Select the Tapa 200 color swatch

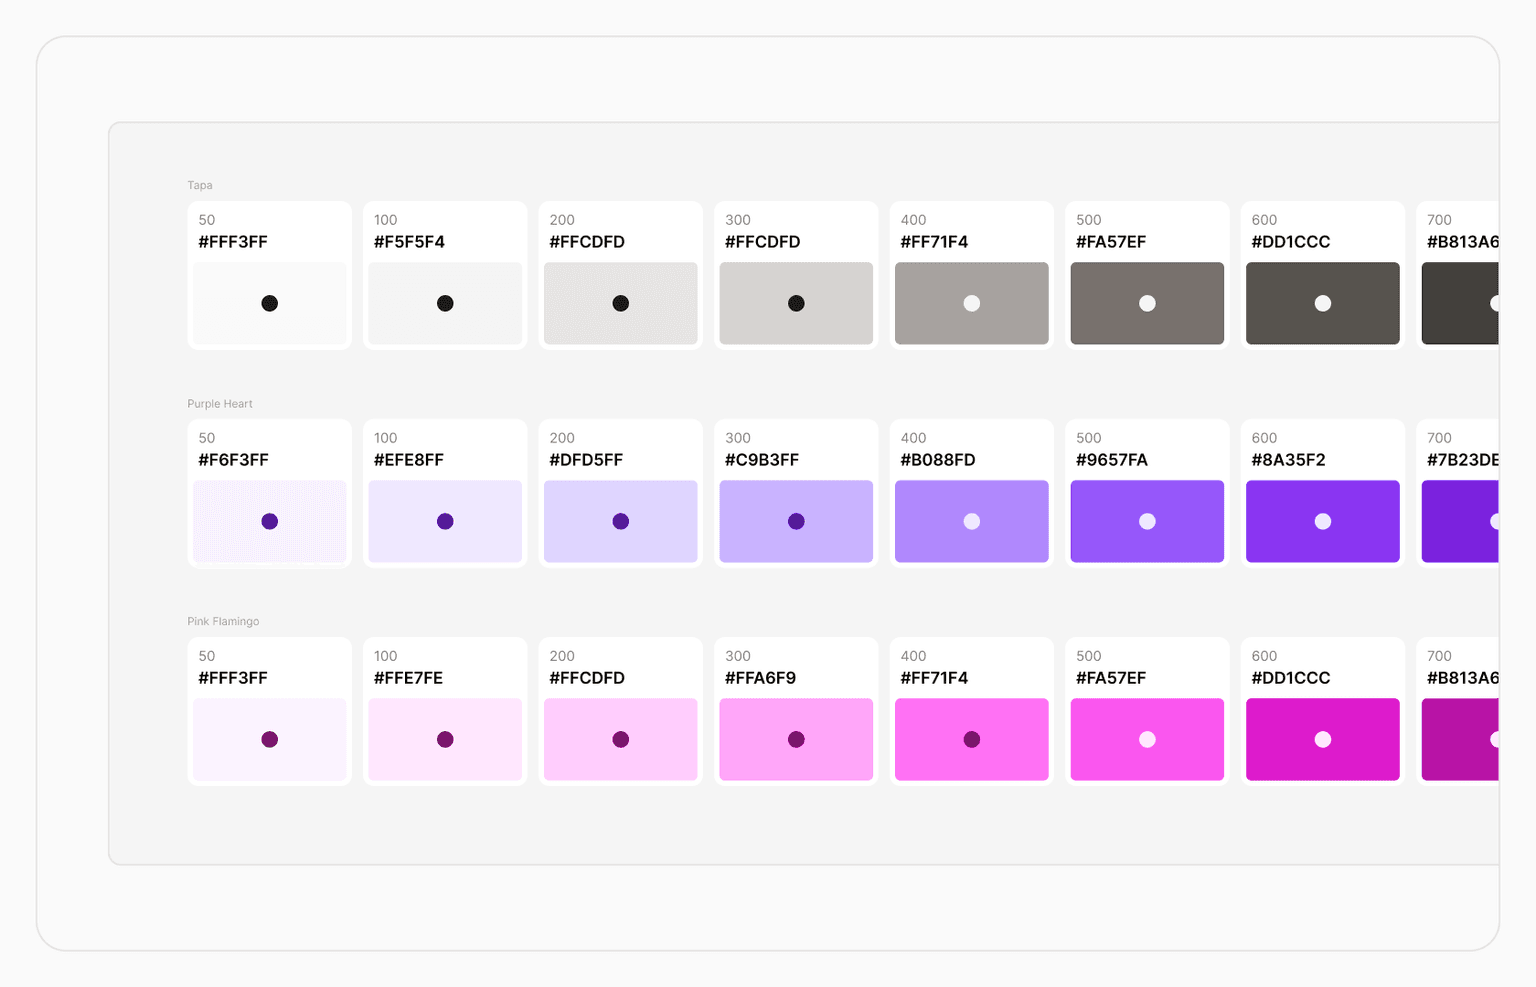pos(620,302)
